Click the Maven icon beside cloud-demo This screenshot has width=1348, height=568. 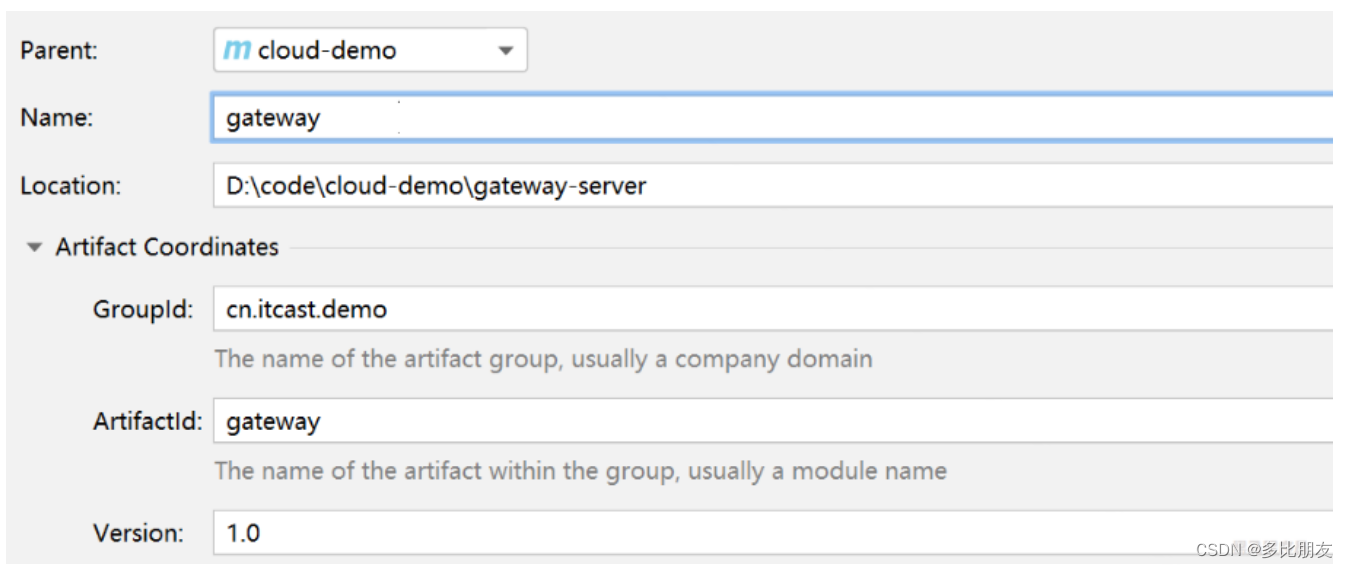tap(237, 50)
